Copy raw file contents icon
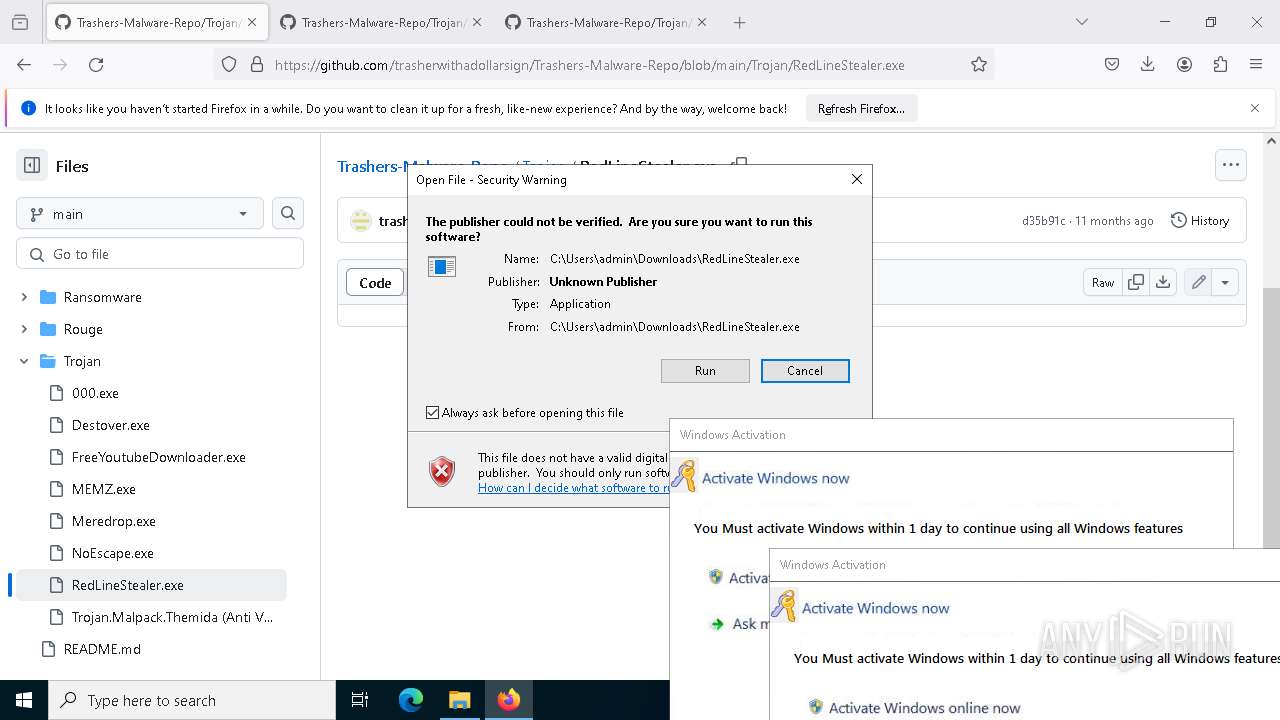1280x720 pixels. click(x=1136, y=282)
